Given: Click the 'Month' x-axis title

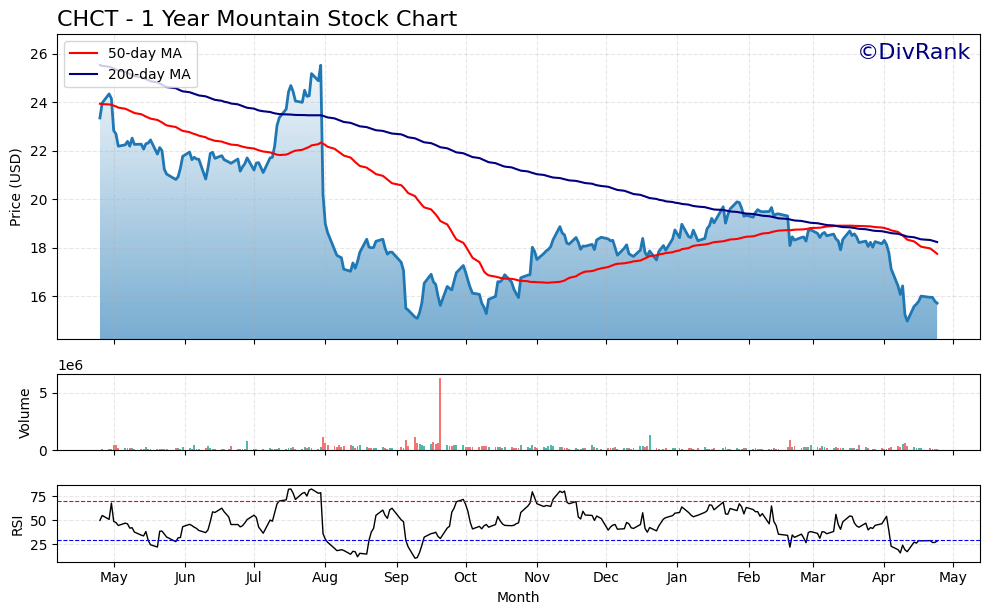Looking at the screenshot, I should coord(518,597).
